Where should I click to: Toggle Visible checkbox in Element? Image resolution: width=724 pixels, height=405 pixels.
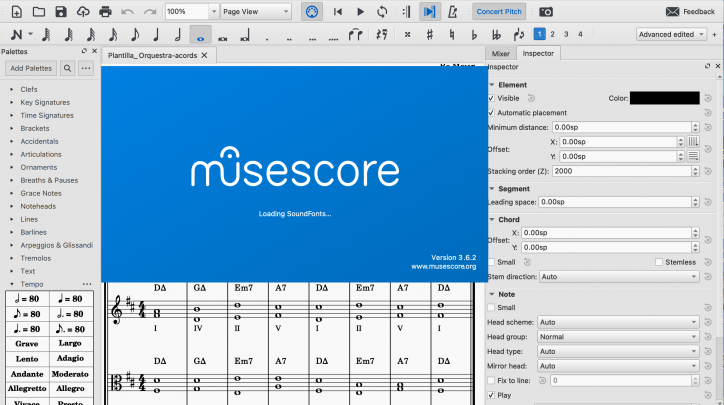(x=491, y=98)
